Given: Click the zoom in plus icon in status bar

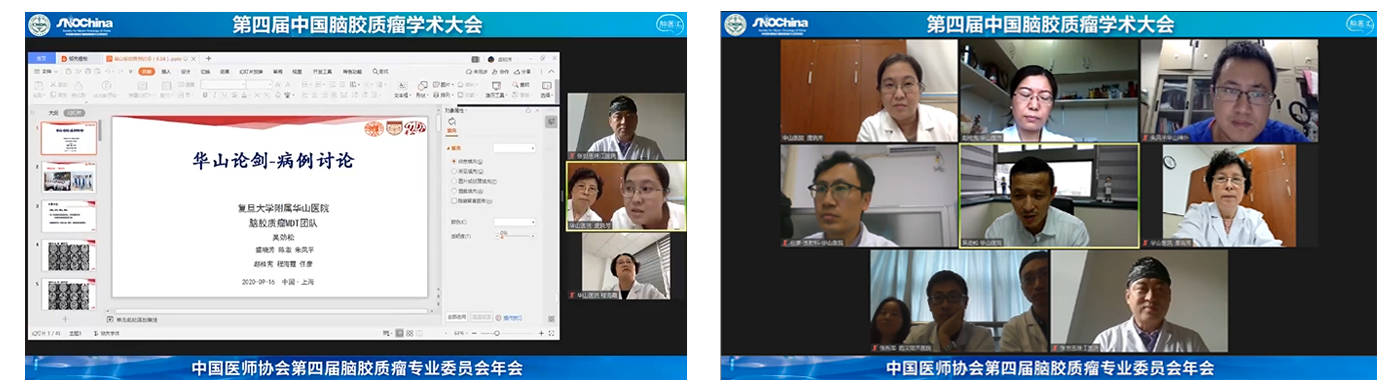Looking at the screenshot, I should pyautogui.click(x=541, y=334).
